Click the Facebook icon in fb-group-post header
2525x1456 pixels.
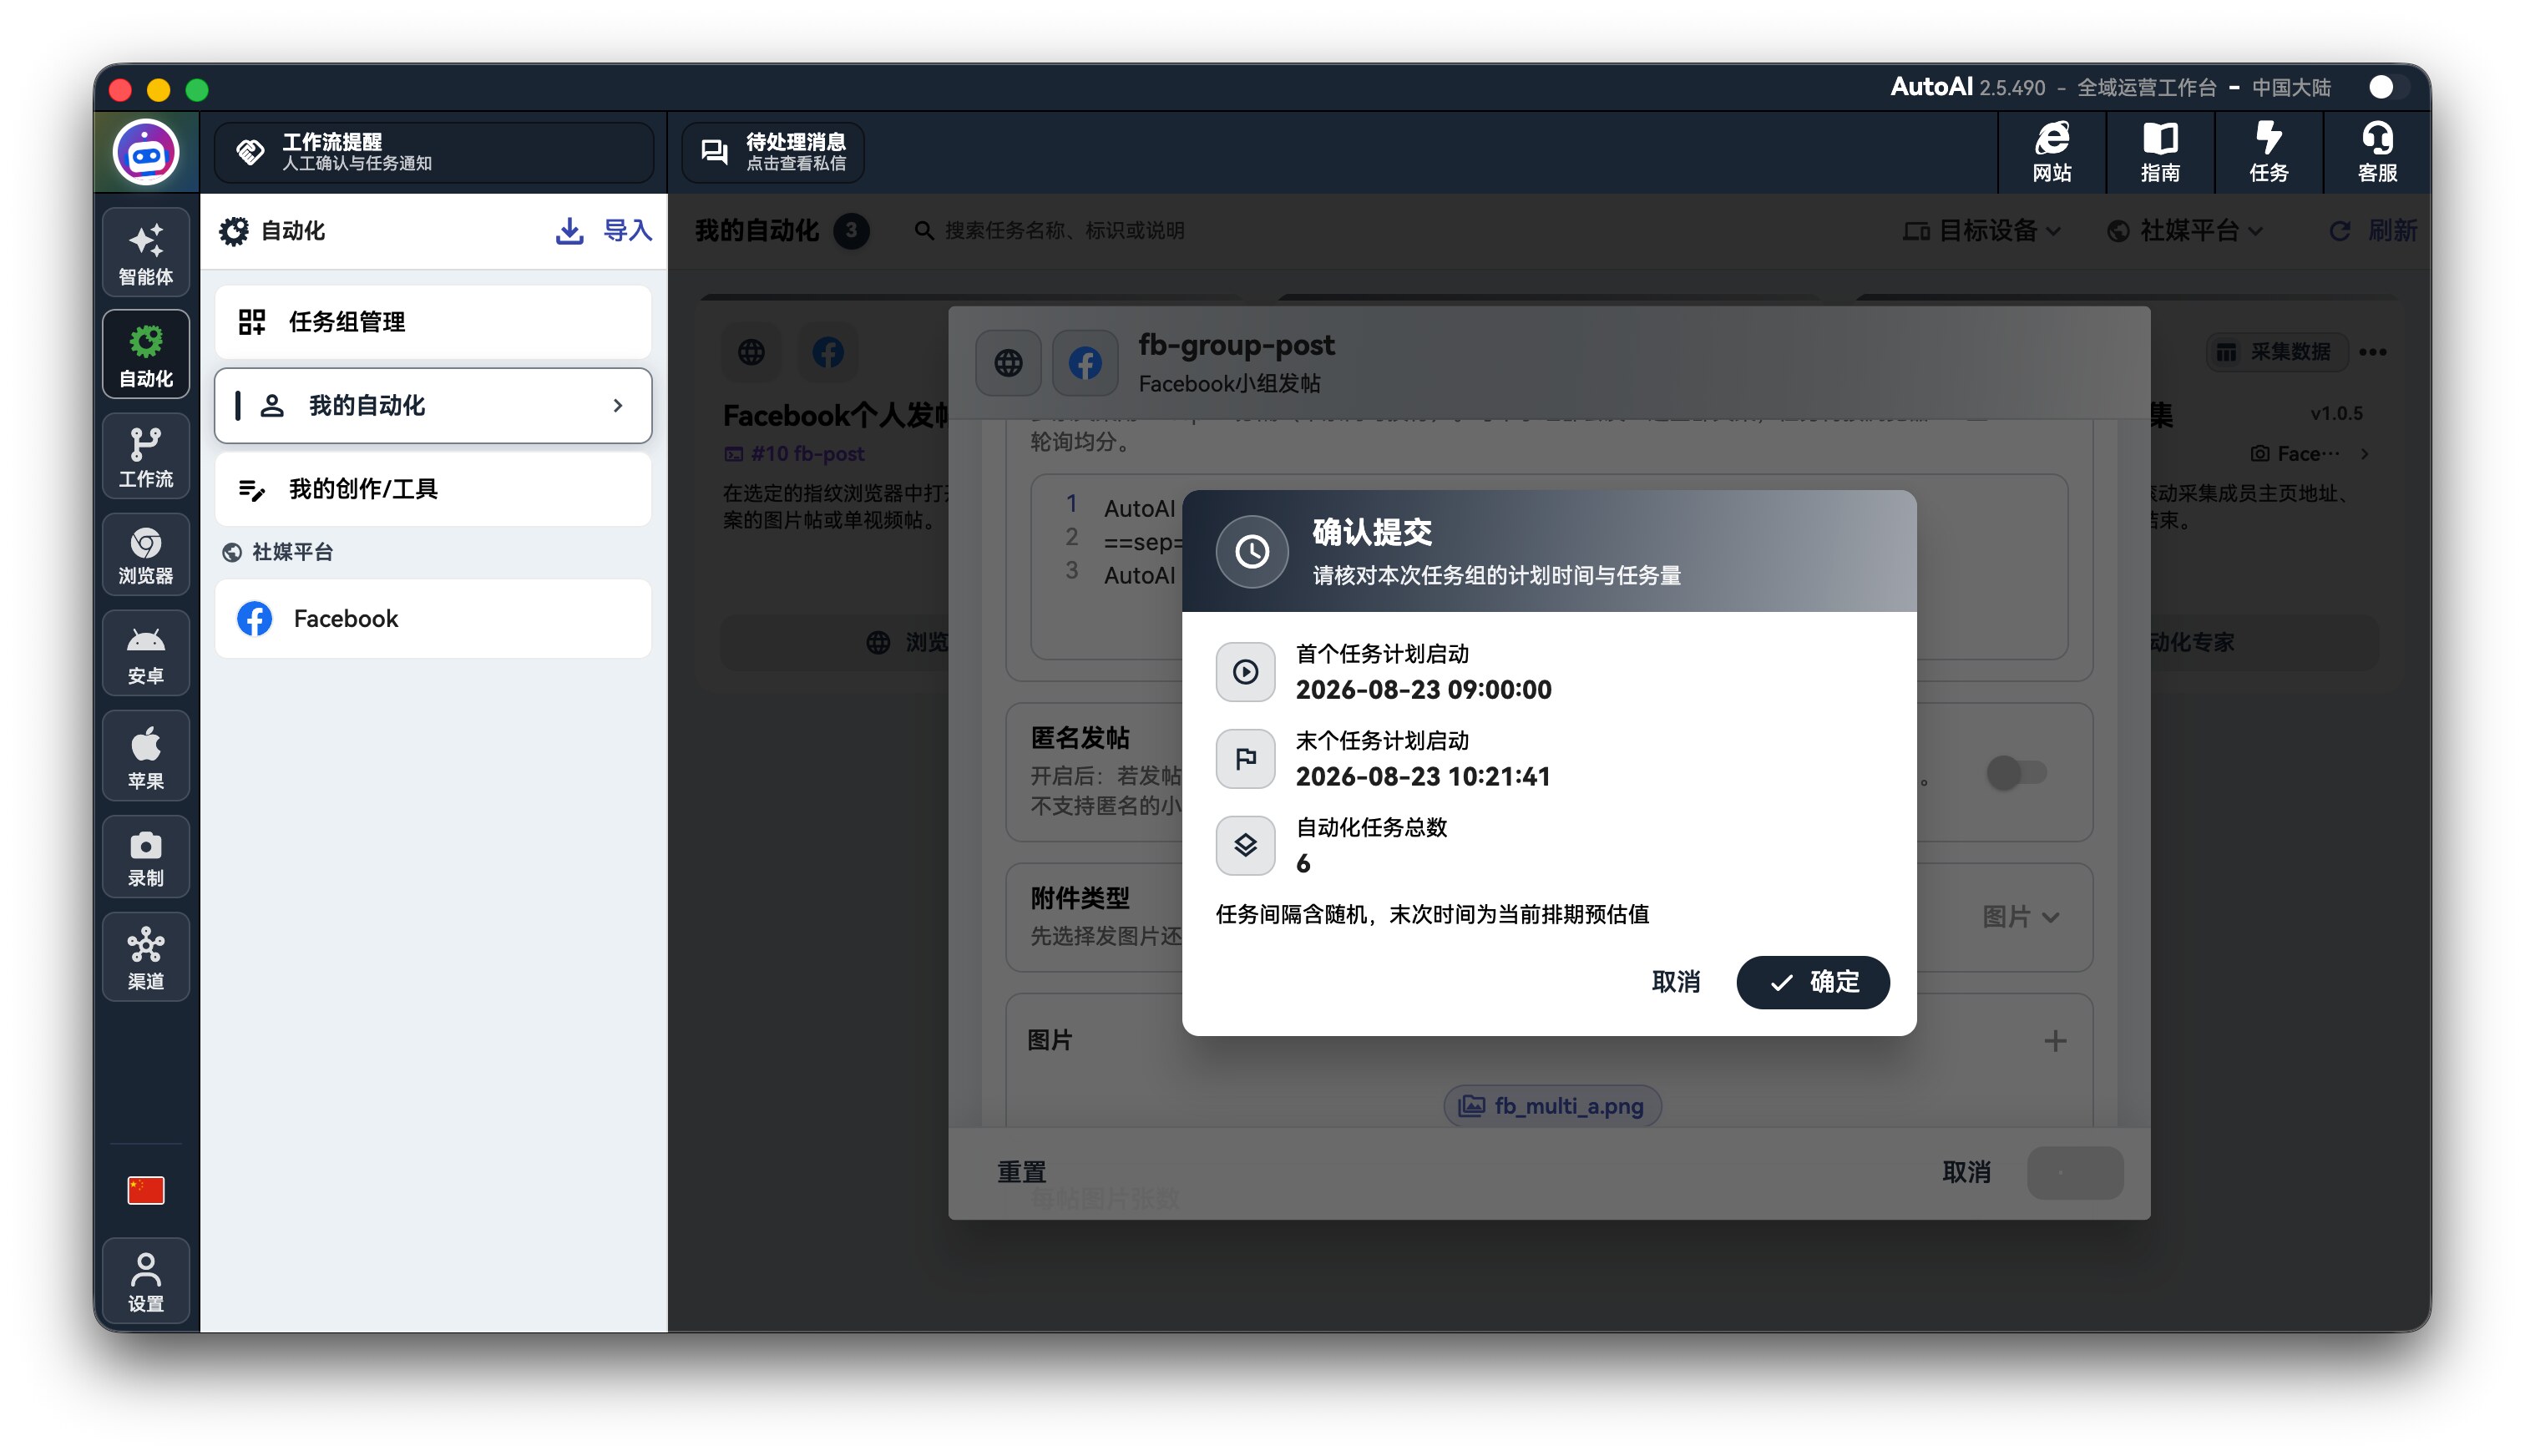click(x=1085, y=362)
